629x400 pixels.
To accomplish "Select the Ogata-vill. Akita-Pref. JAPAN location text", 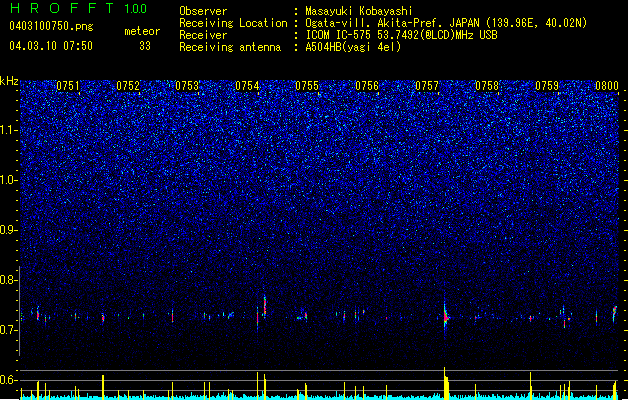I will coord(446,23).
